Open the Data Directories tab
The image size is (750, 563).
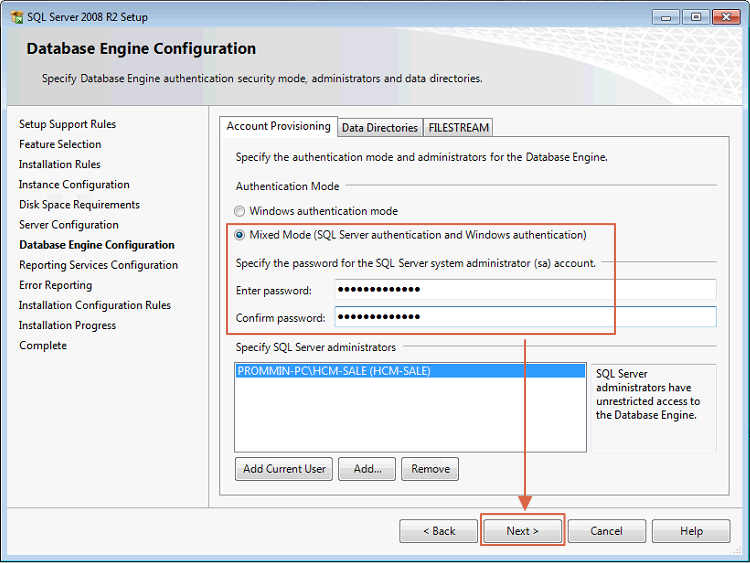click(x=380, y=128)
